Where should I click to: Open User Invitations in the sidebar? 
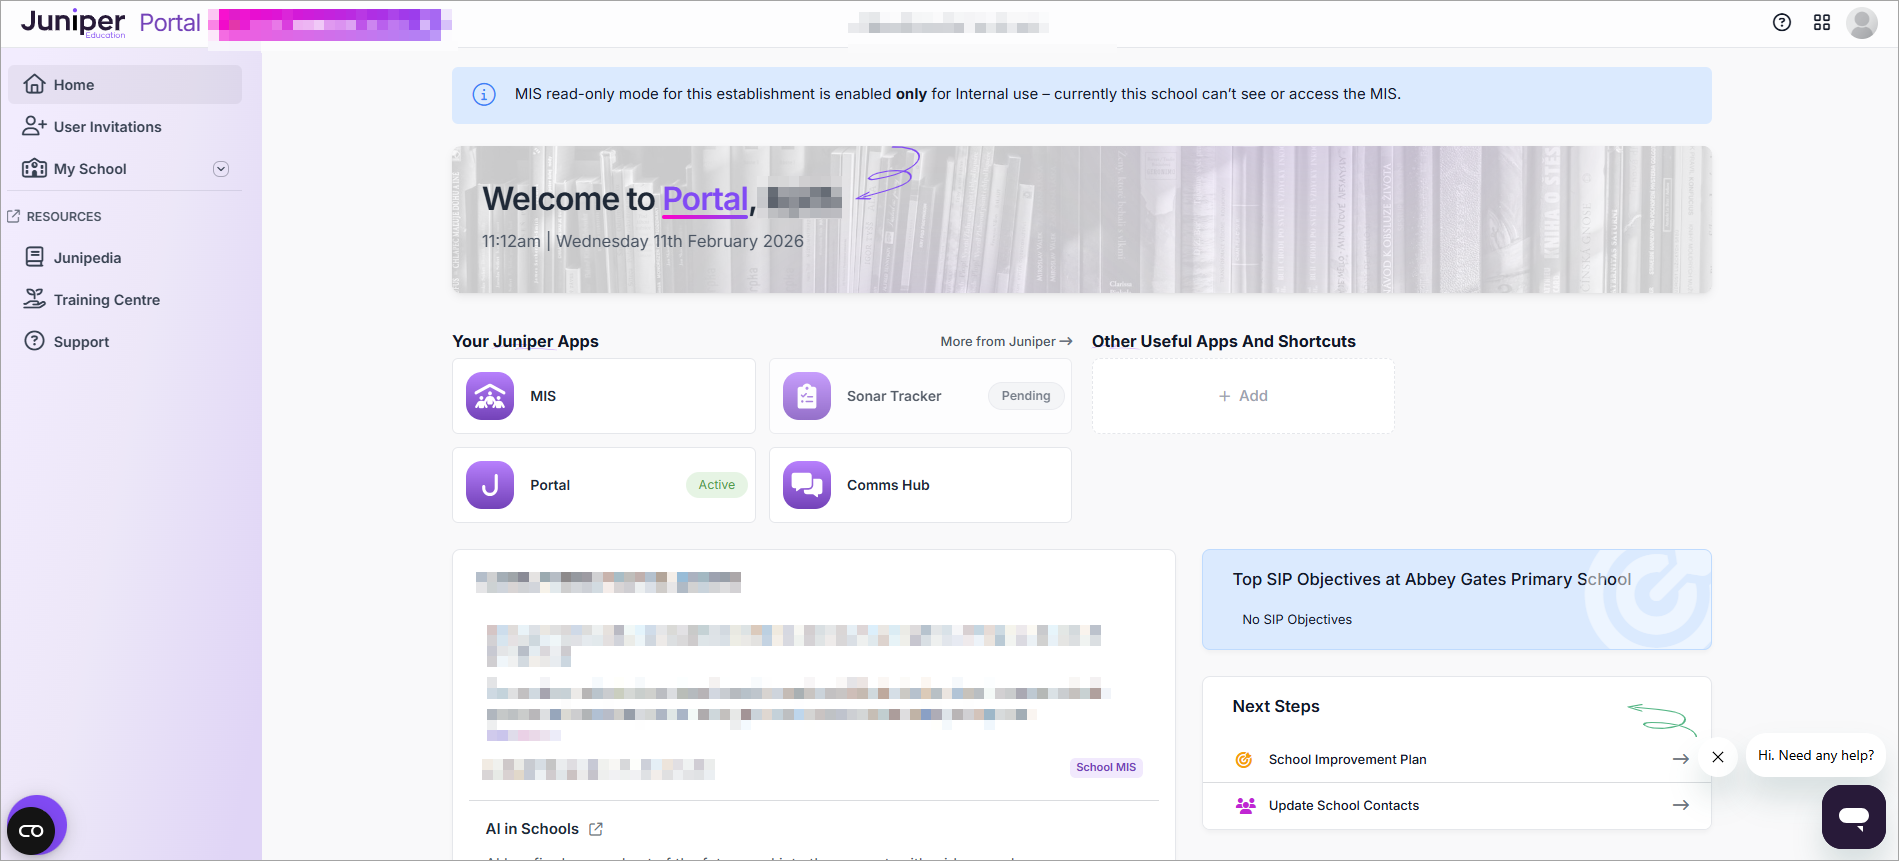107,127
